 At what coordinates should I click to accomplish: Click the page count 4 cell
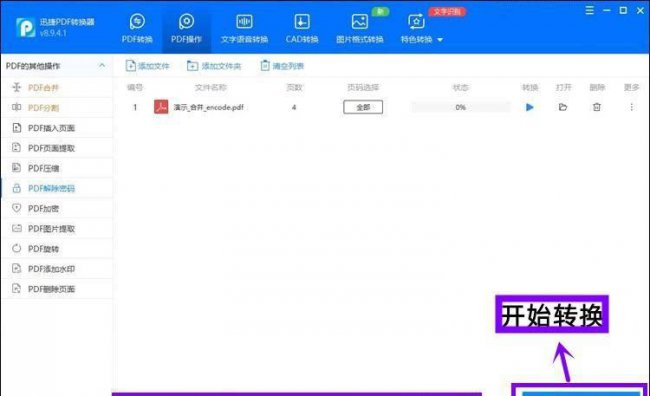point(294,107)
